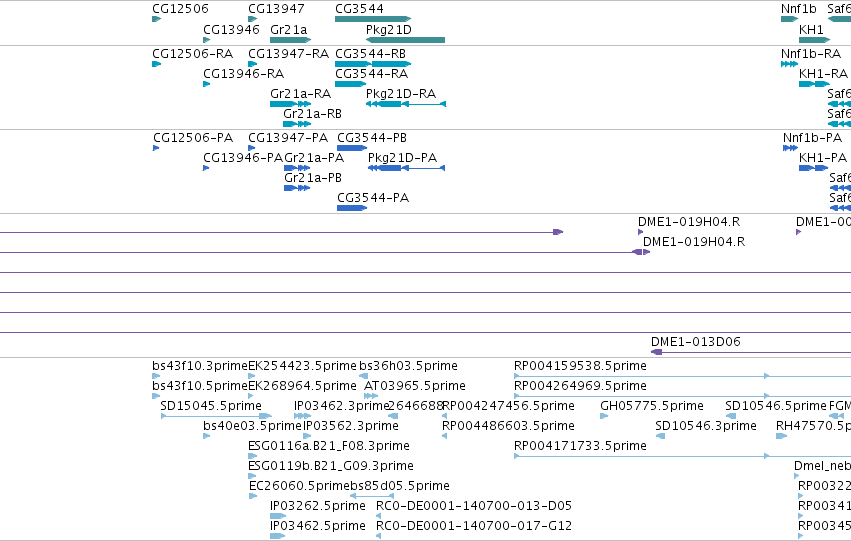Select EST IP03462.3prime

[x=302, y=416]
